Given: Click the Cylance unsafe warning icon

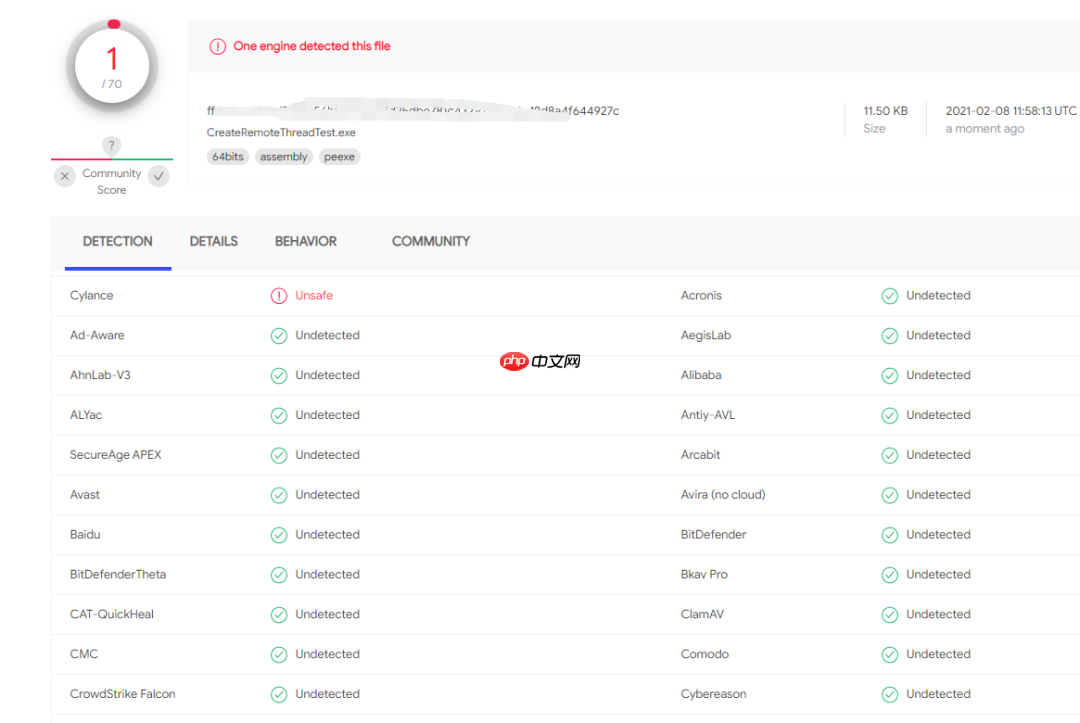Looking at the screenshot, I should point(279,296).
